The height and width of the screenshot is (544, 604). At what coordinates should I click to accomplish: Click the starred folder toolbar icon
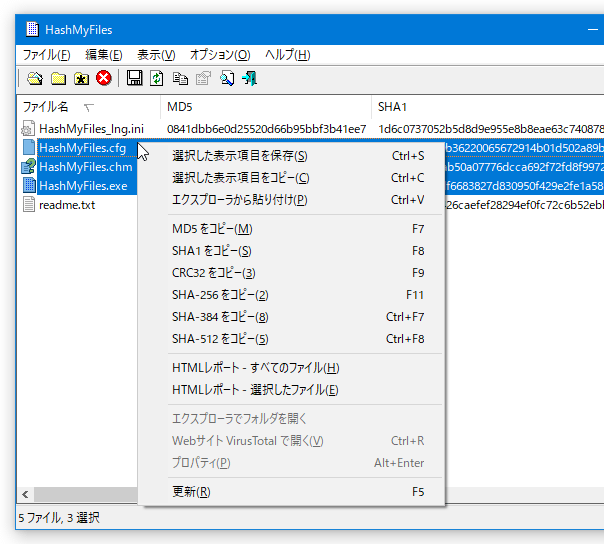pos(81,79)
